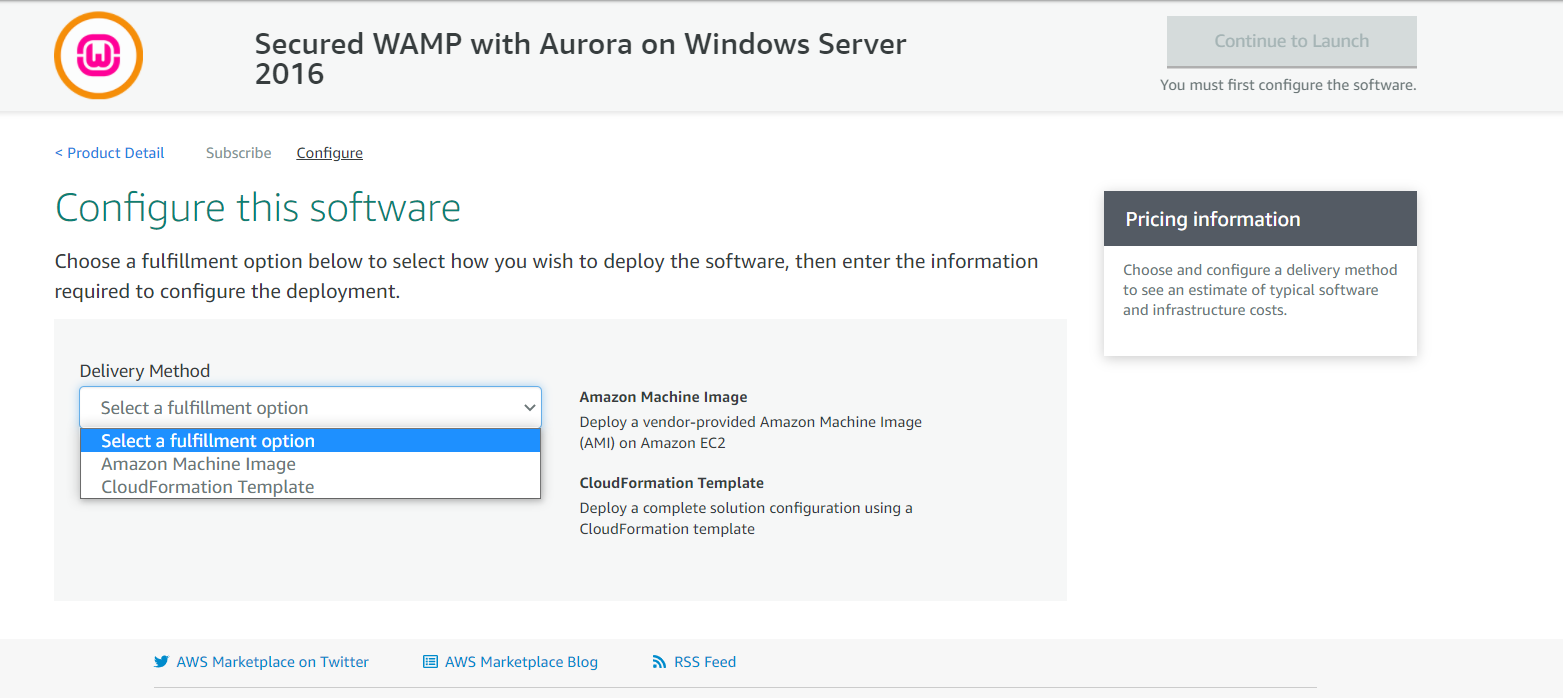The image size is (1563, 698).
Task: Open the Delivery Method dropdown arrow
Action: click(529, 408)
